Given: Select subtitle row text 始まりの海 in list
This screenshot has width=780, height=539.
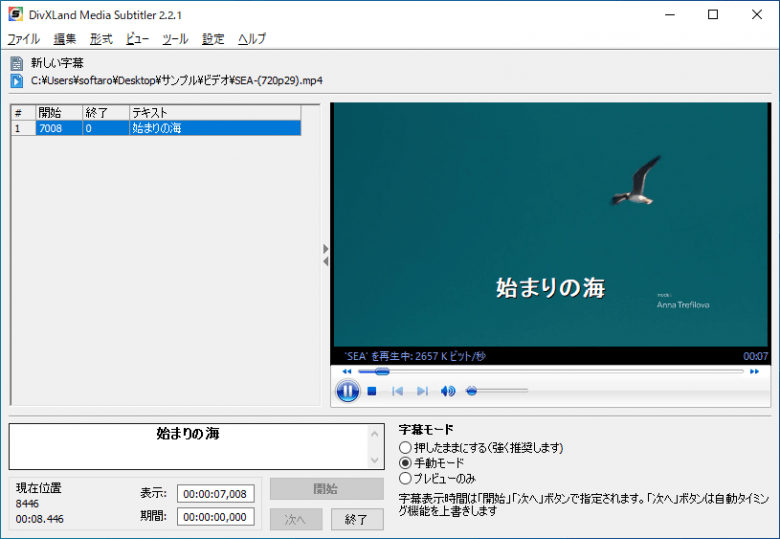Looking at the screenshot, I should click(x=215, y=128).
